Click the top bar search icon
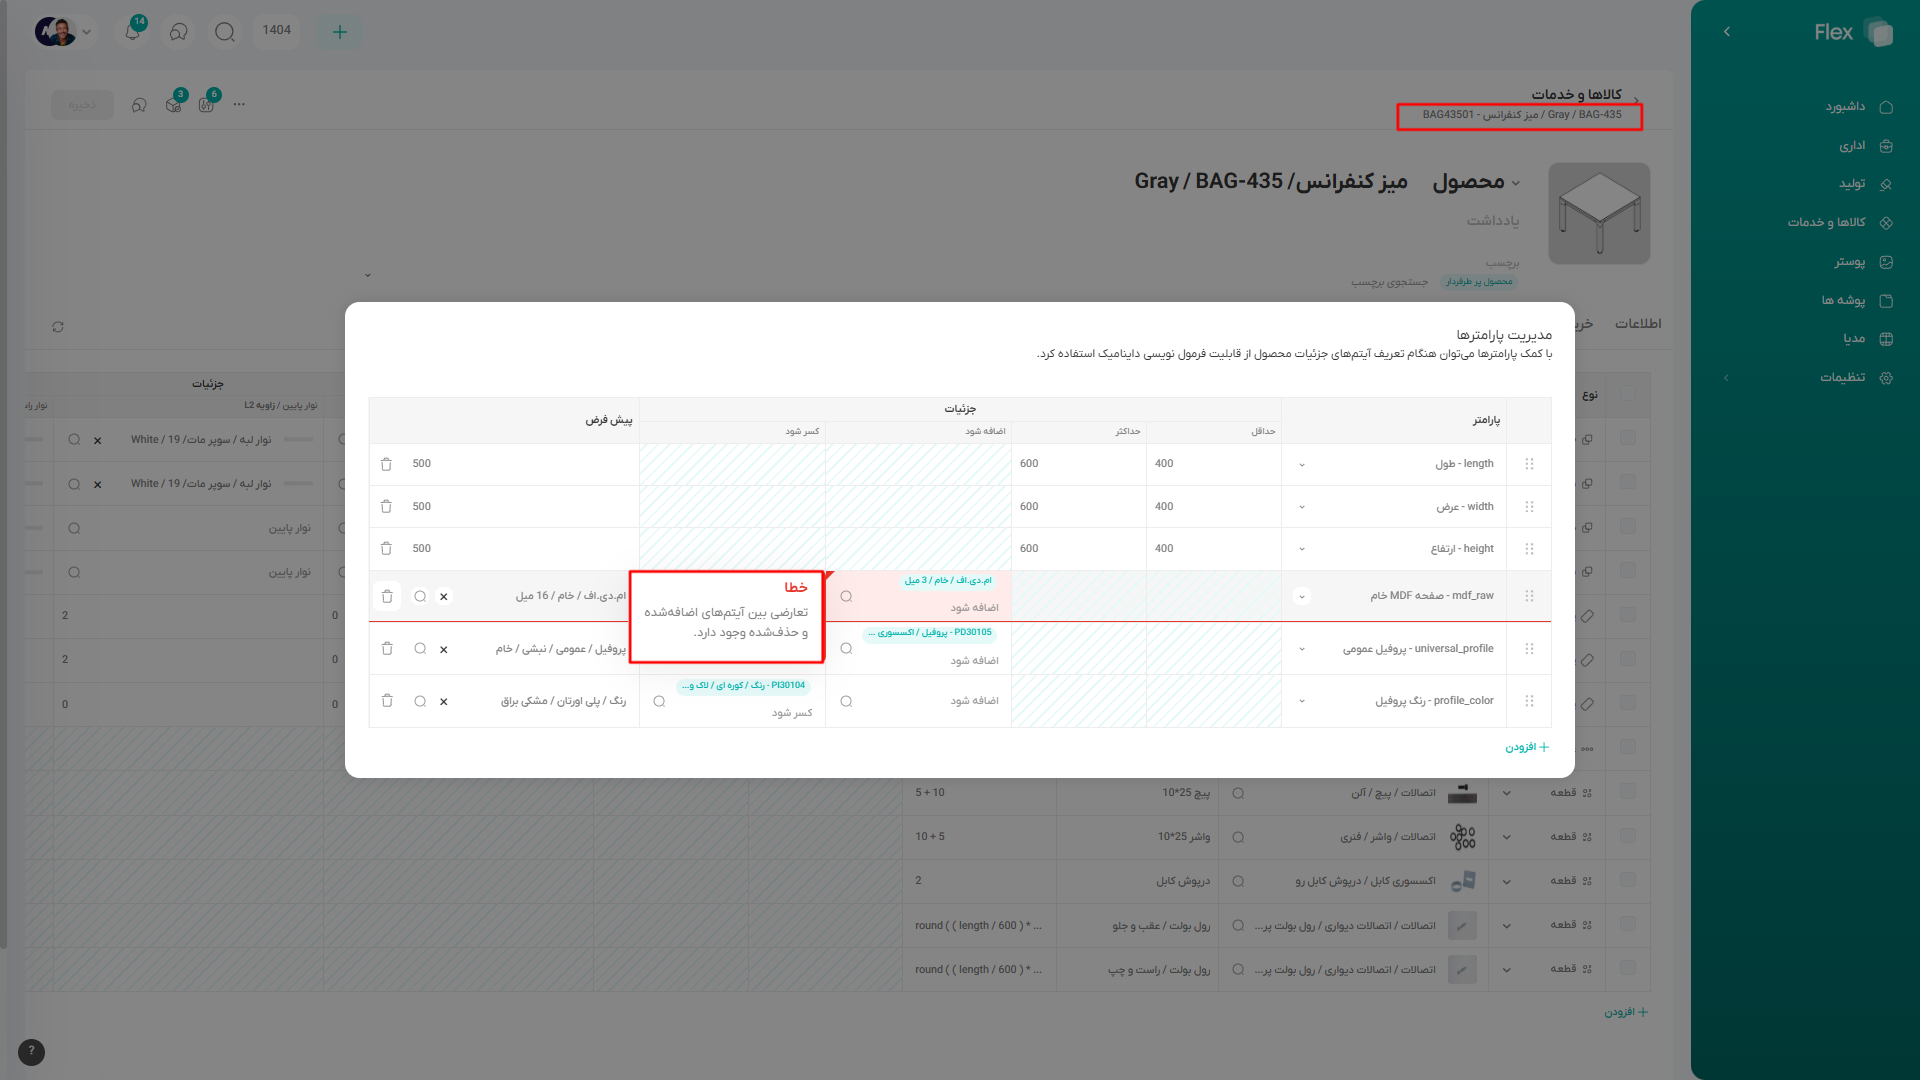This screenshot has width=1920, height=1080. [x=225, y=31]
